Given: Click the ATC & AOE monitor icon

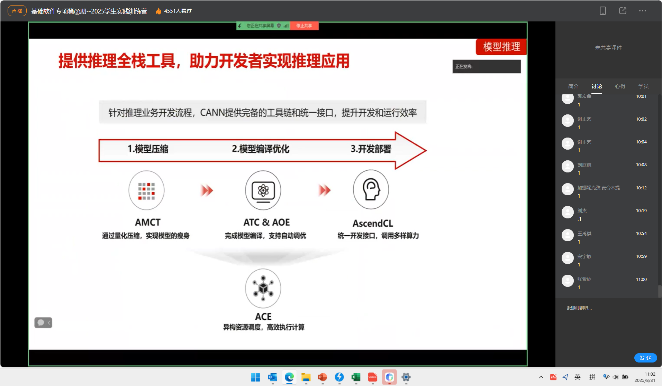Looking at the screenshot, I should click(263, 190).
